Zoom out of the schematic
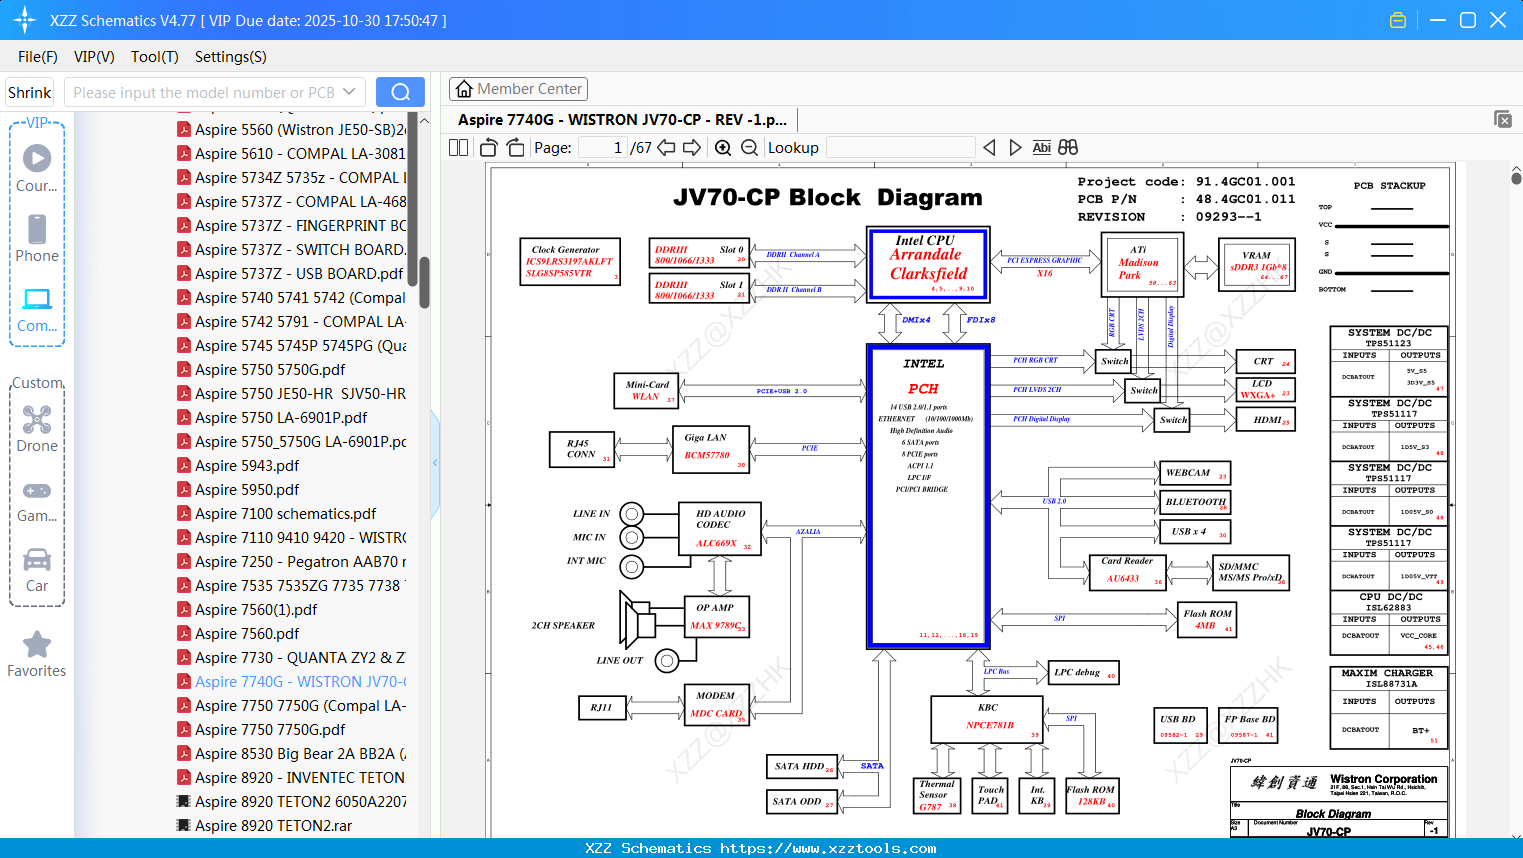The height and width of the screenshot is (858, 1523). (x=749, y=148)
